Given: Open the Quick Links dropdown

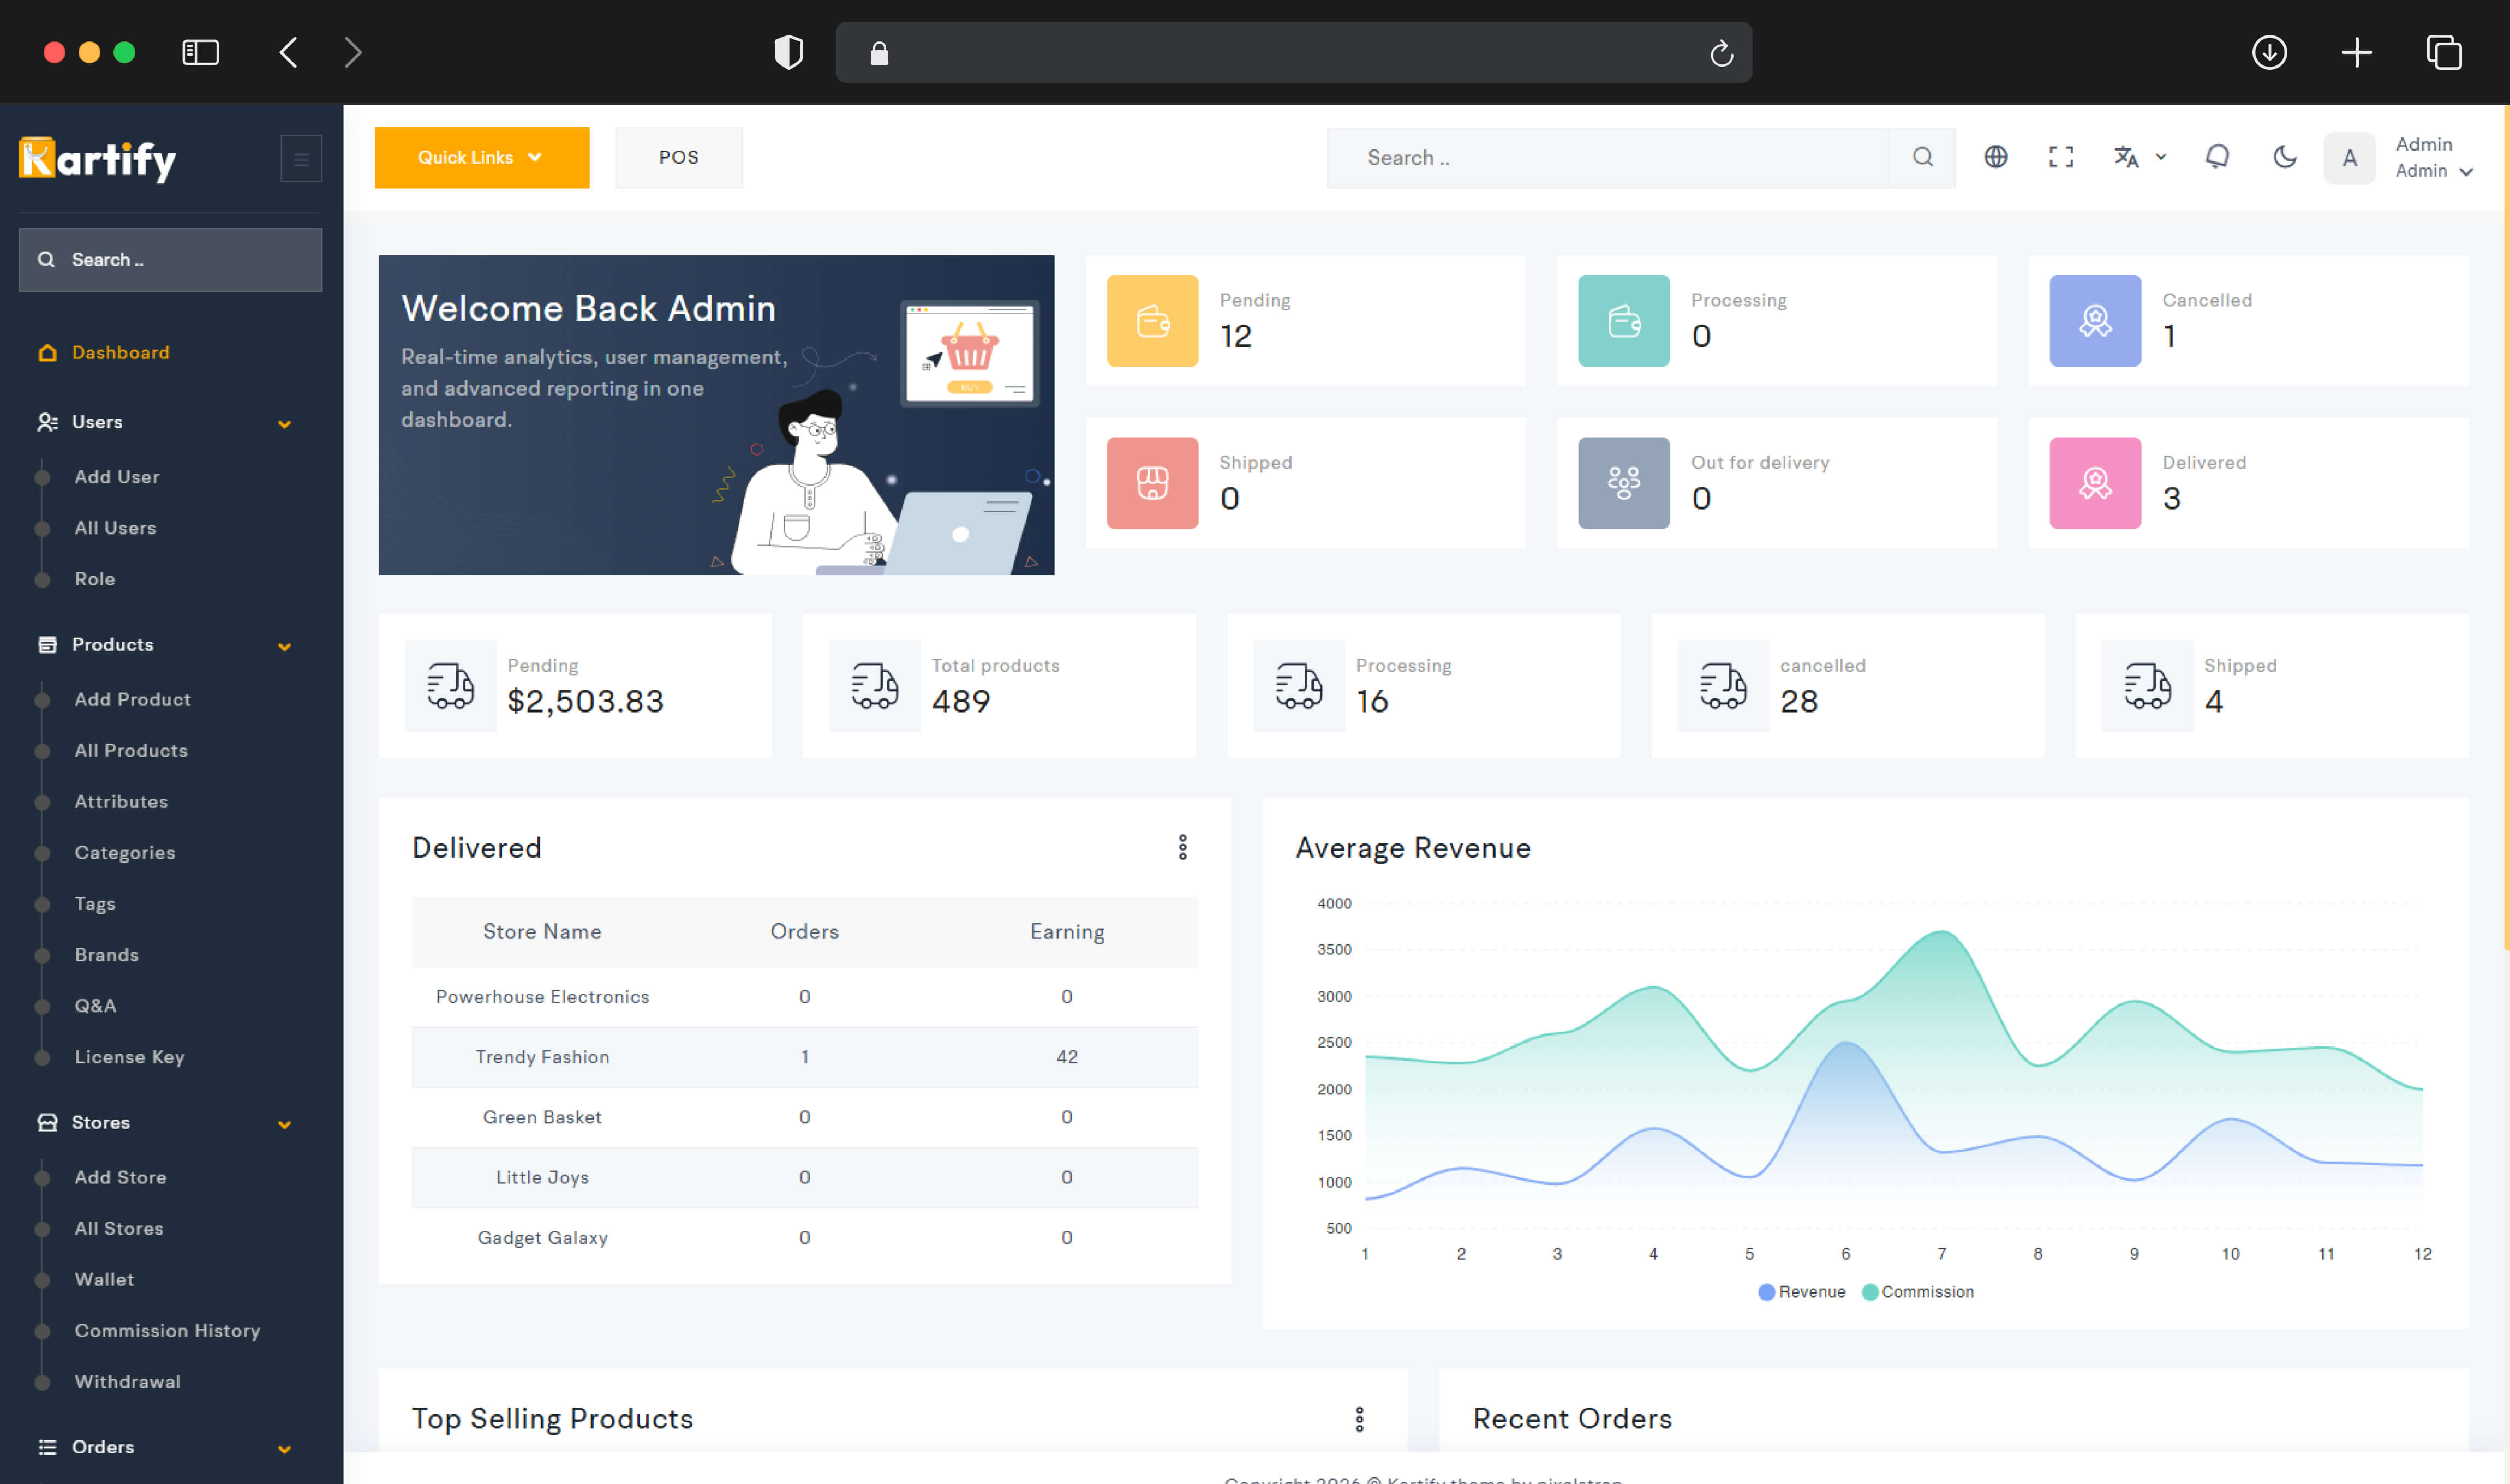Looking at the screenshot, I should tap(481, 157).
